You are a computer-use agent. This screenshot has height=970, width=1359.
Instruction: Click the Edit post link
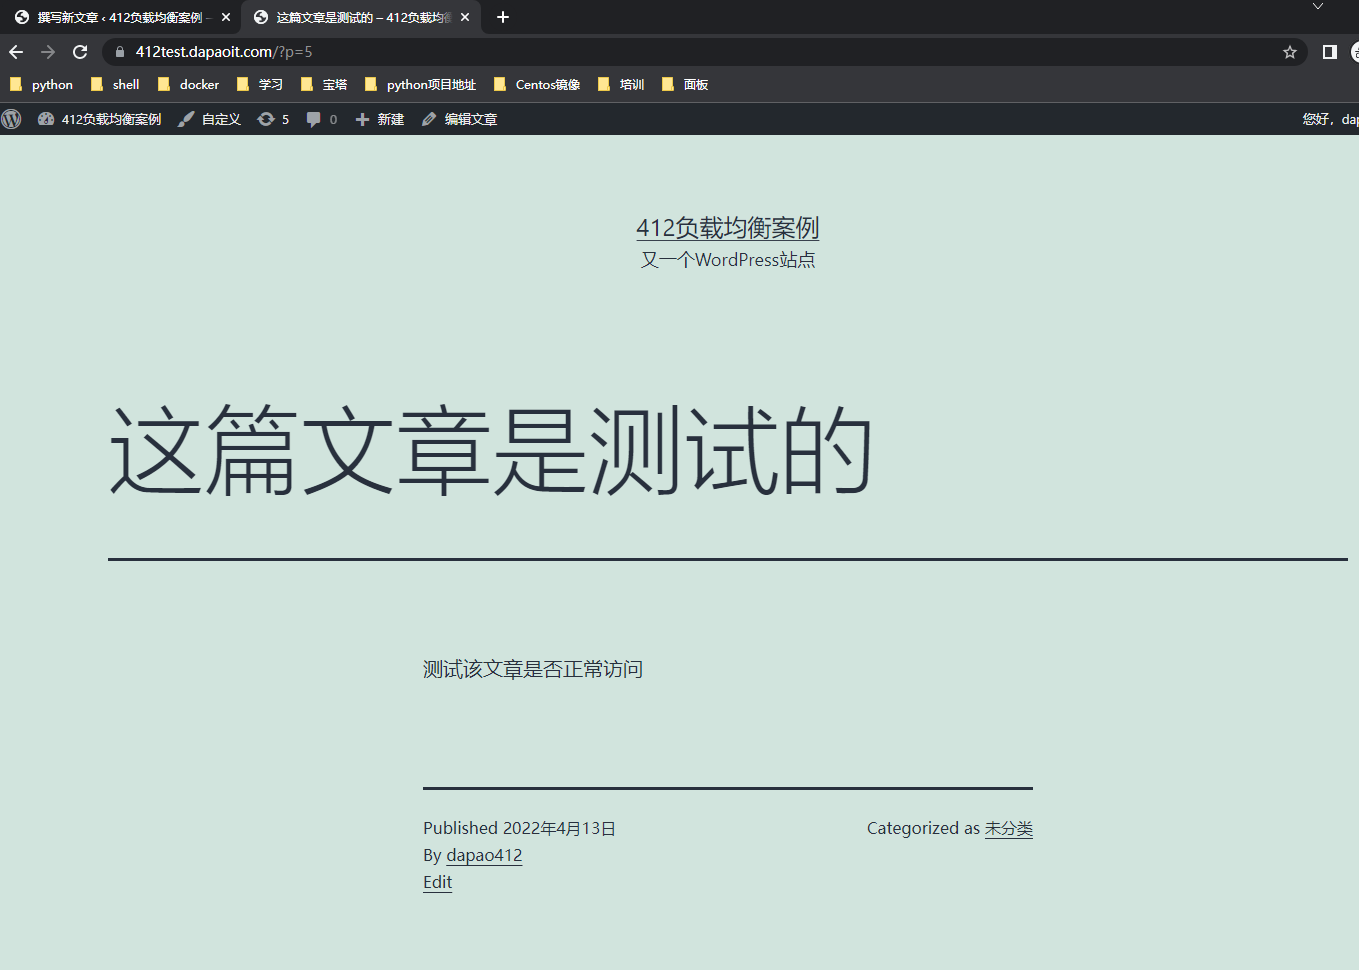437,882
